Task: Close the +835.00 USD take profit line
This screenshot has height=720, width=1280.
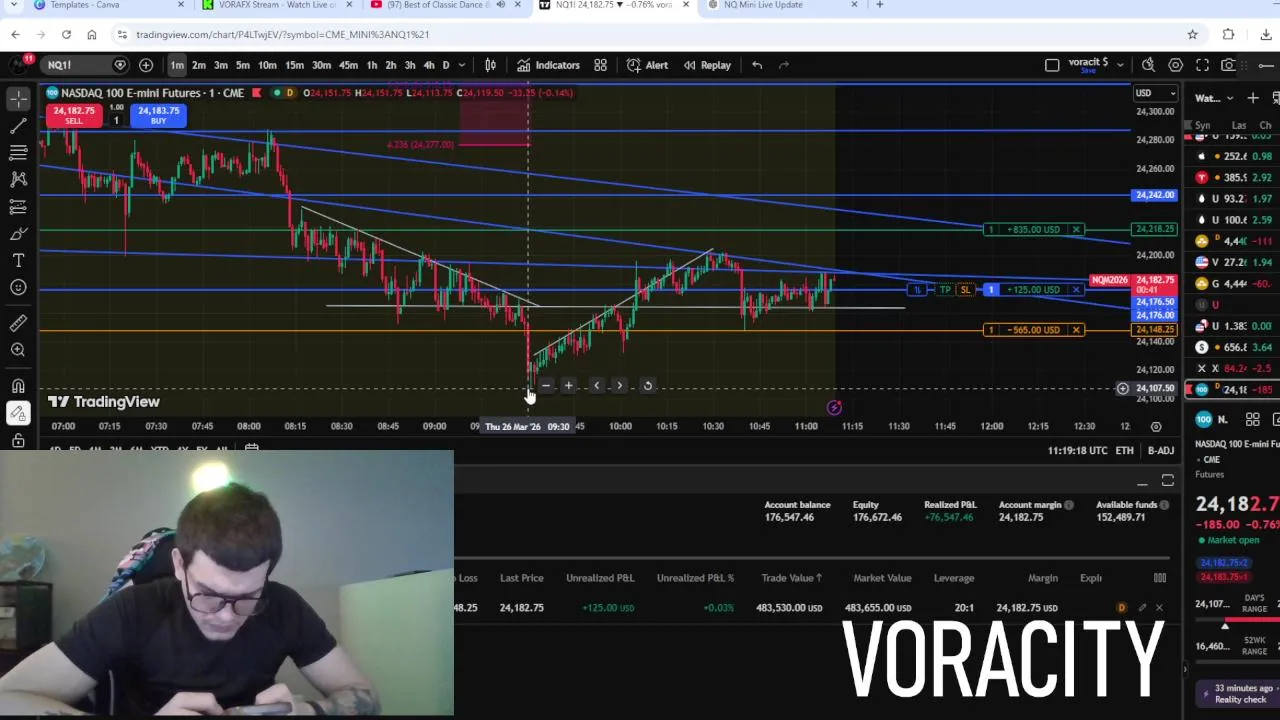Action: [1076, 229]
